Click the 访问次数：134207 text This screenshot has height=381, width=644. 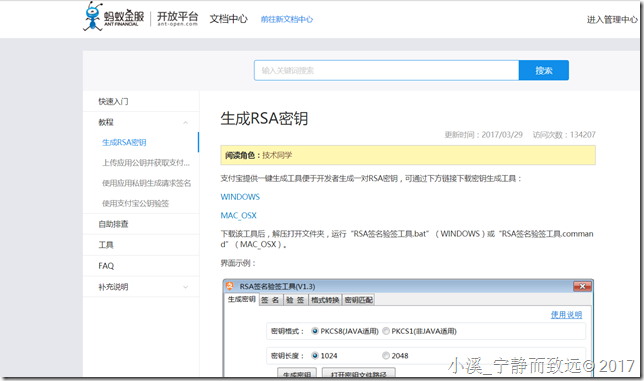point(564,135)
